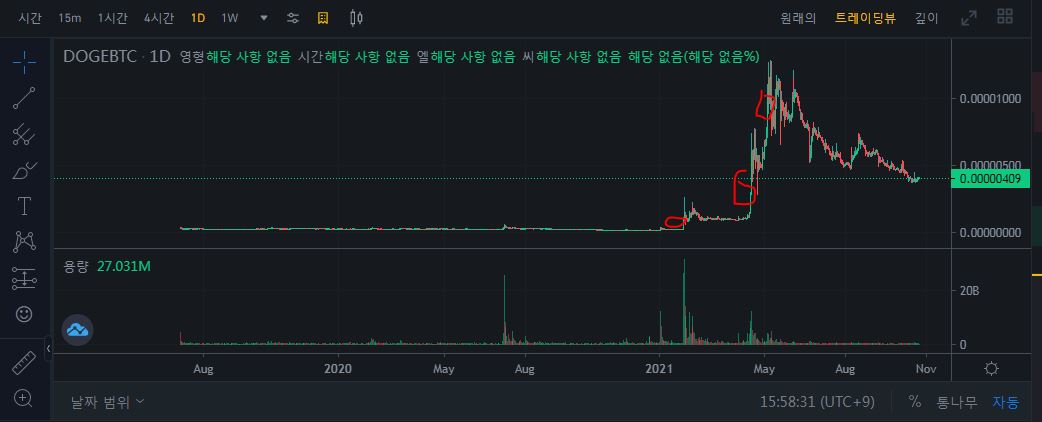The height and width of the screenshot is (422, 1042).
Task: Toggle 자동 auto scale
Action: click(1005, 402)
